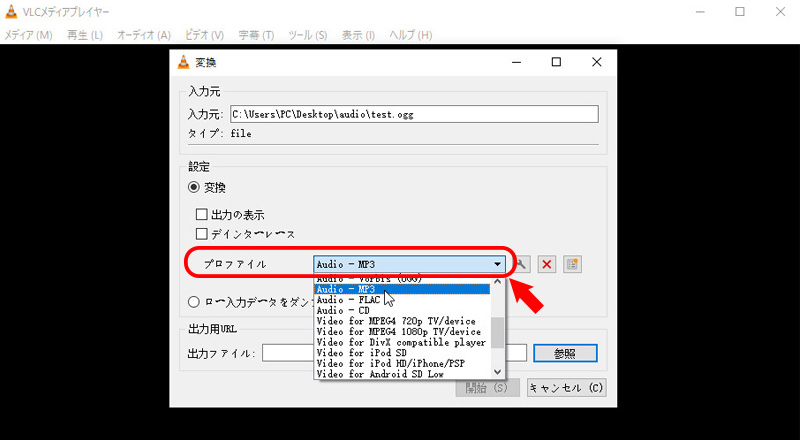Select the 変換 radio button
The image size is (800, 440).
(193, 187)
